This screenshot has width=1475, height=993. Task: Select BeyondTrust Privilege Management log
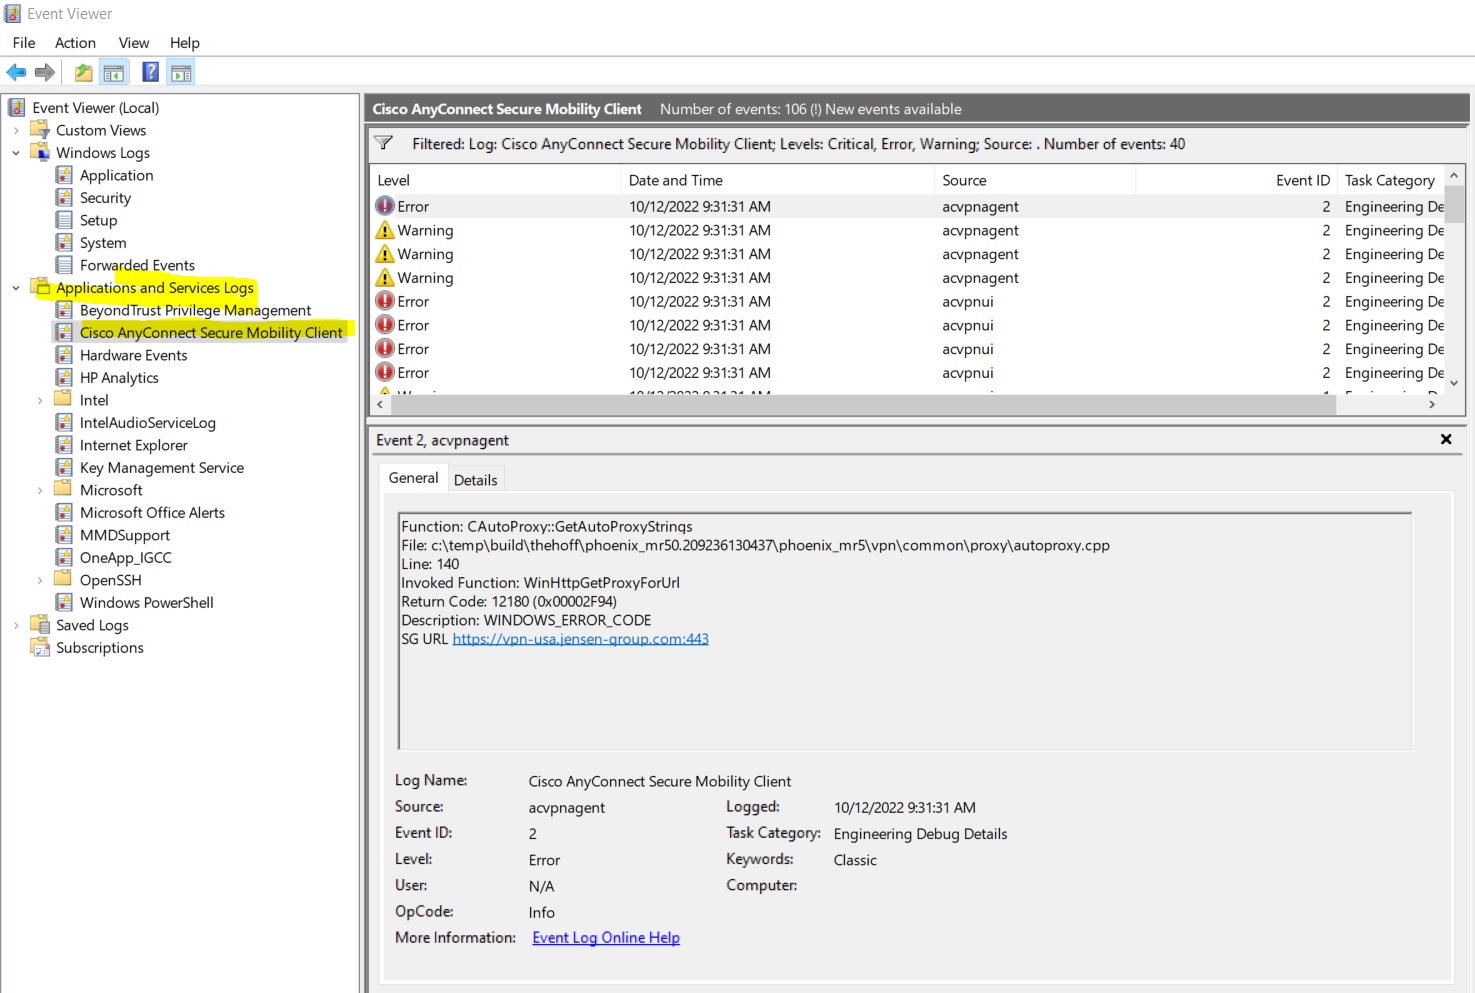tap(195, 310)
